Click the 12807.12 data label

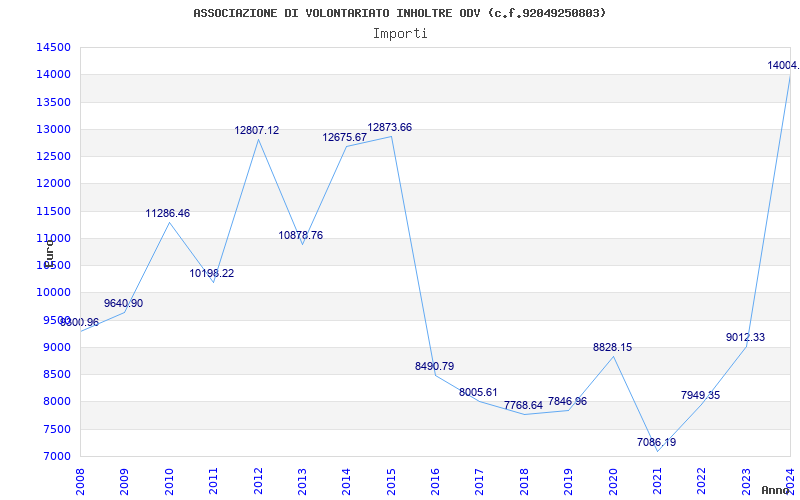click(257, 131)
